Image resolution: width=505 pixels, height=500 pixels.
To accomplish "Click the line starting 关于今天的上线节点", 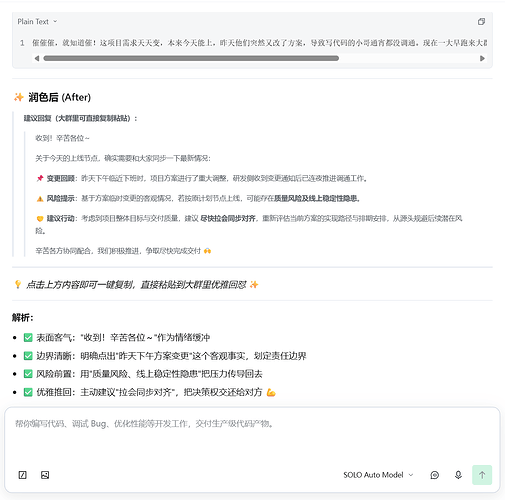I will (x=123, y=158).
